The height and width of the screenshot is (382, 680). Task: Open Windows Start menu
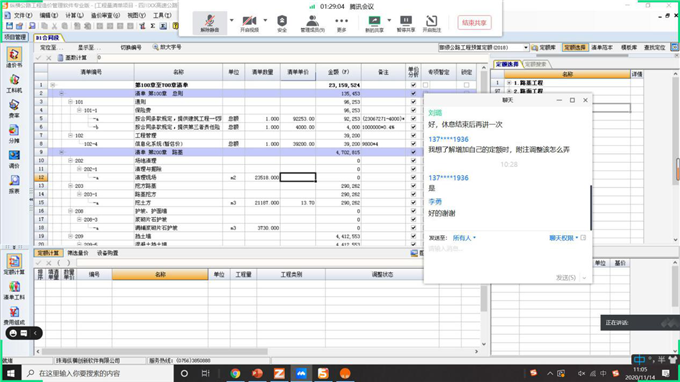tap(10, 373)
